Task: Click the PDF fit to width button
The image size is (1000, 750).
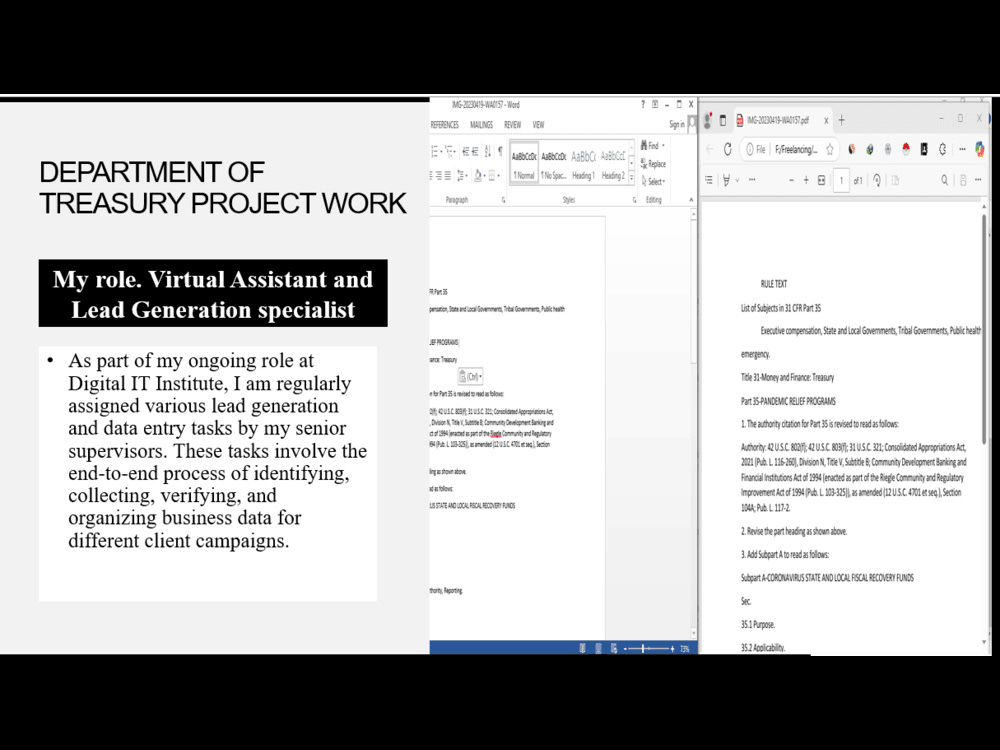Action: [x=821, y=180]
